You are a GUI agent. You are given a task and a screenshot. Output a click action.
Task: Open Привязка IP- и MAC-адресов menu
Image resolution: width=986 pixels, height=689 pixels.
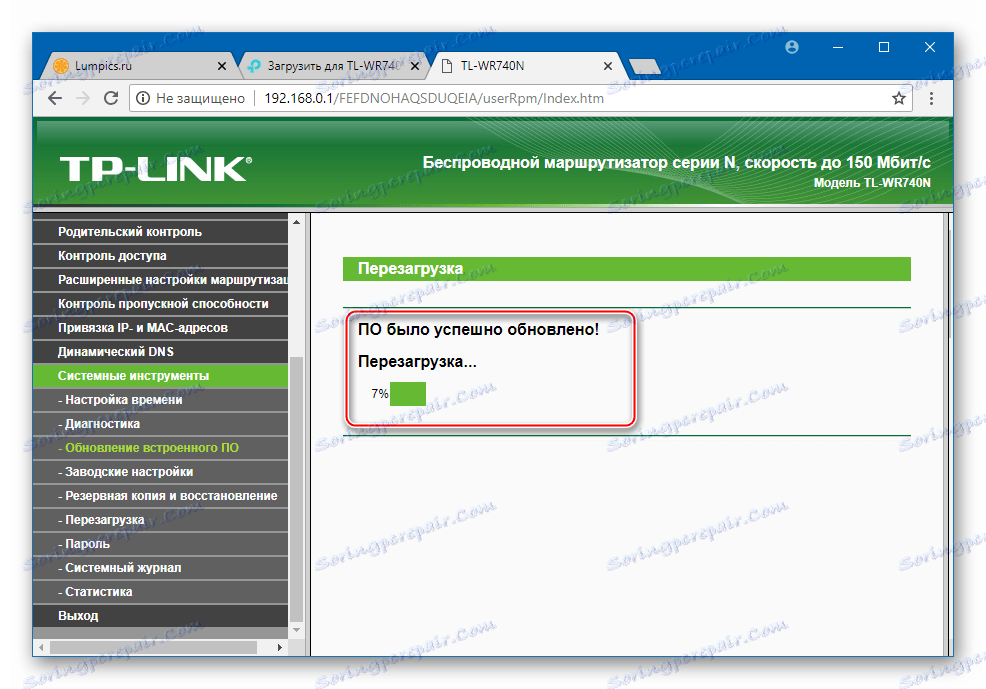click(160, 328)
